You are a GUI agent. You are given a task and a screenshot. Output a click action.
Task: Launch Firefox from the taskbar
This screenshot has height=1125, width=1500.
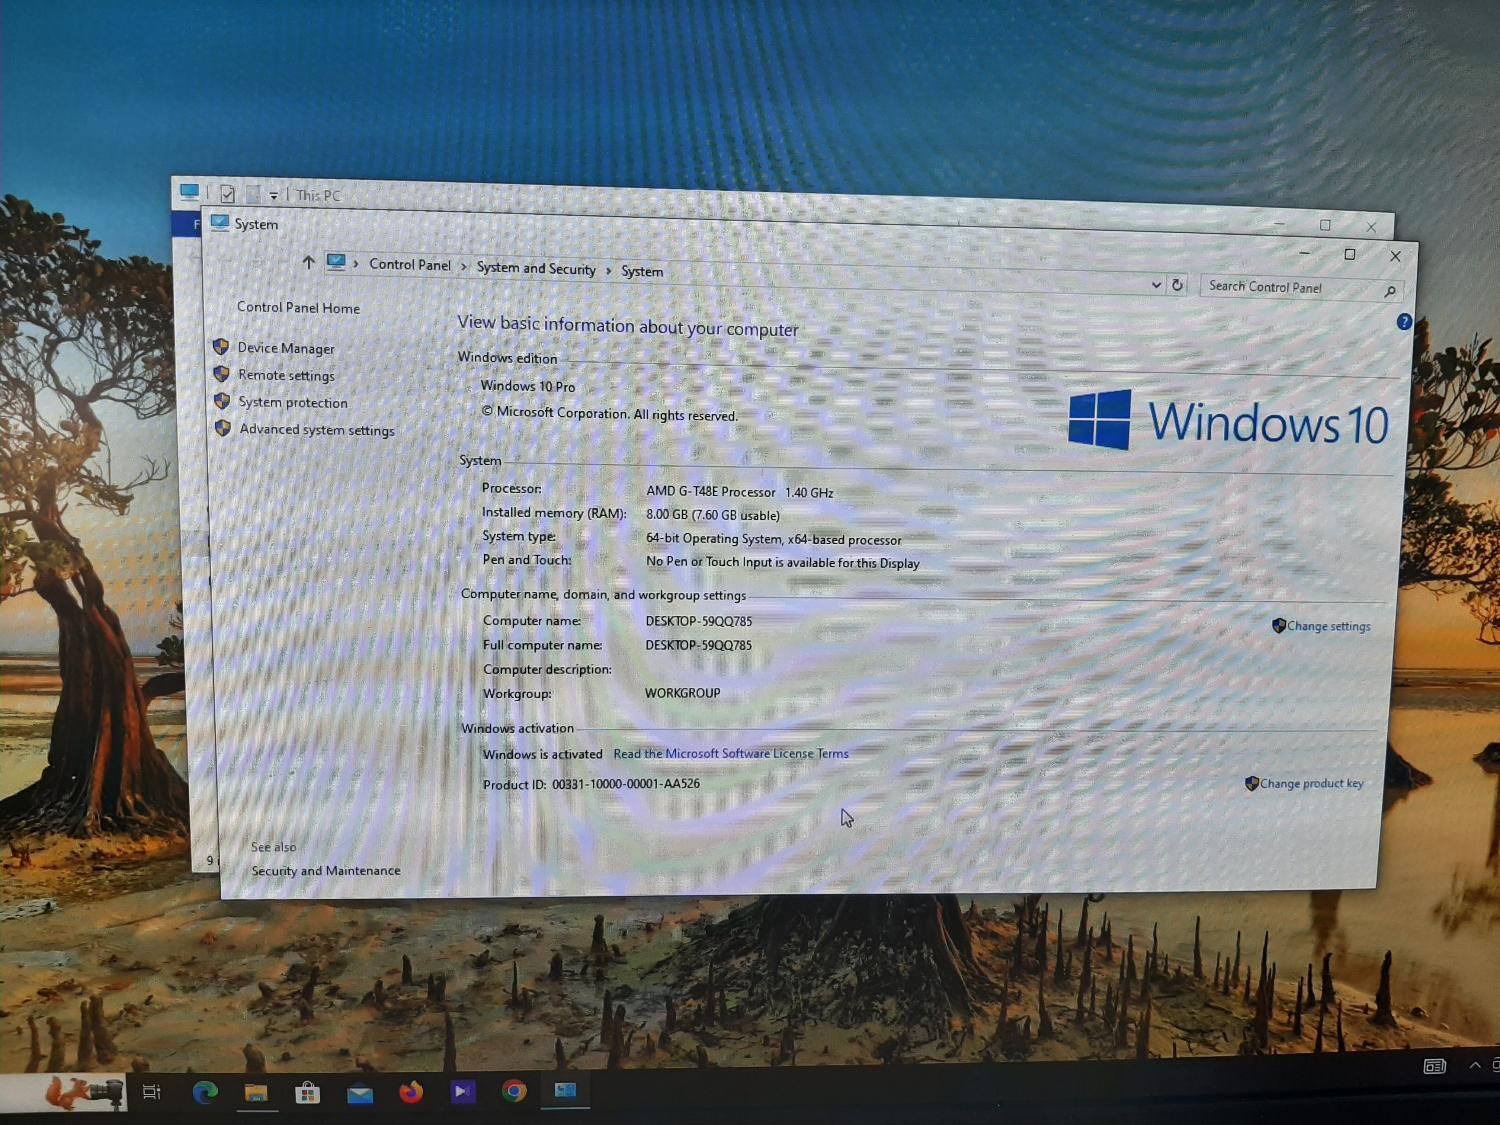pos(411,1092)
